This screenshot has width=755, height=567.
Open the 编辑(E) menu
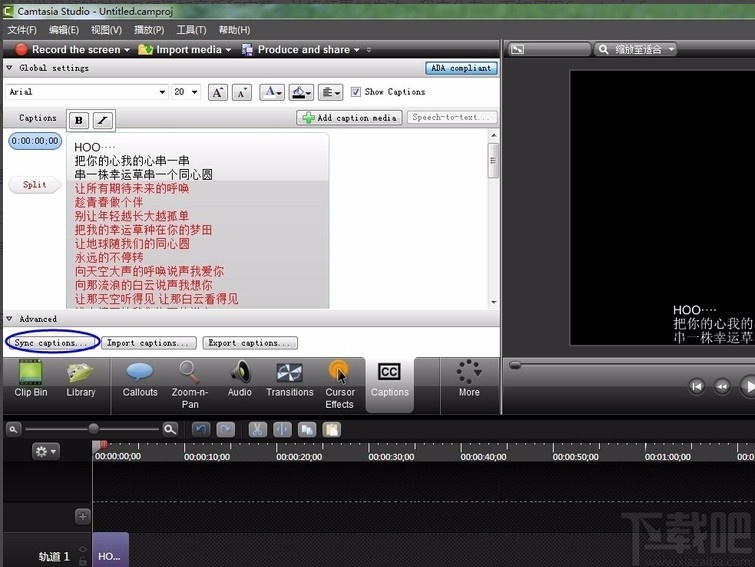pyautogui.click(x=64, y=30)
